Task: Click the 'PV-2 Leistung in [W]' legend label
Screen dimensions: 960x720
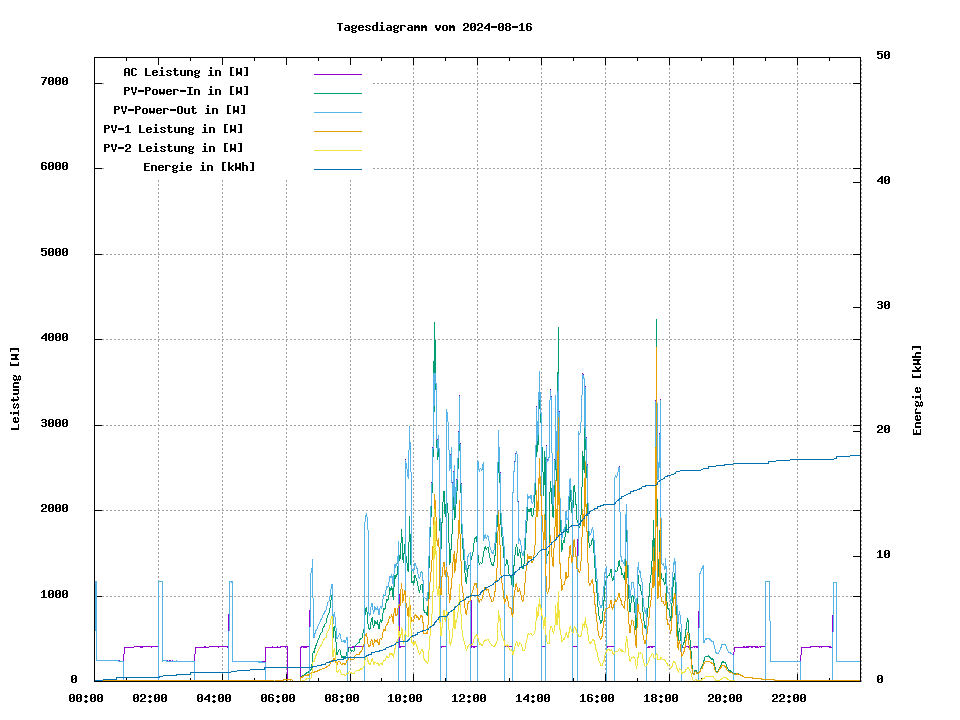Action: (x=173, y=148)
